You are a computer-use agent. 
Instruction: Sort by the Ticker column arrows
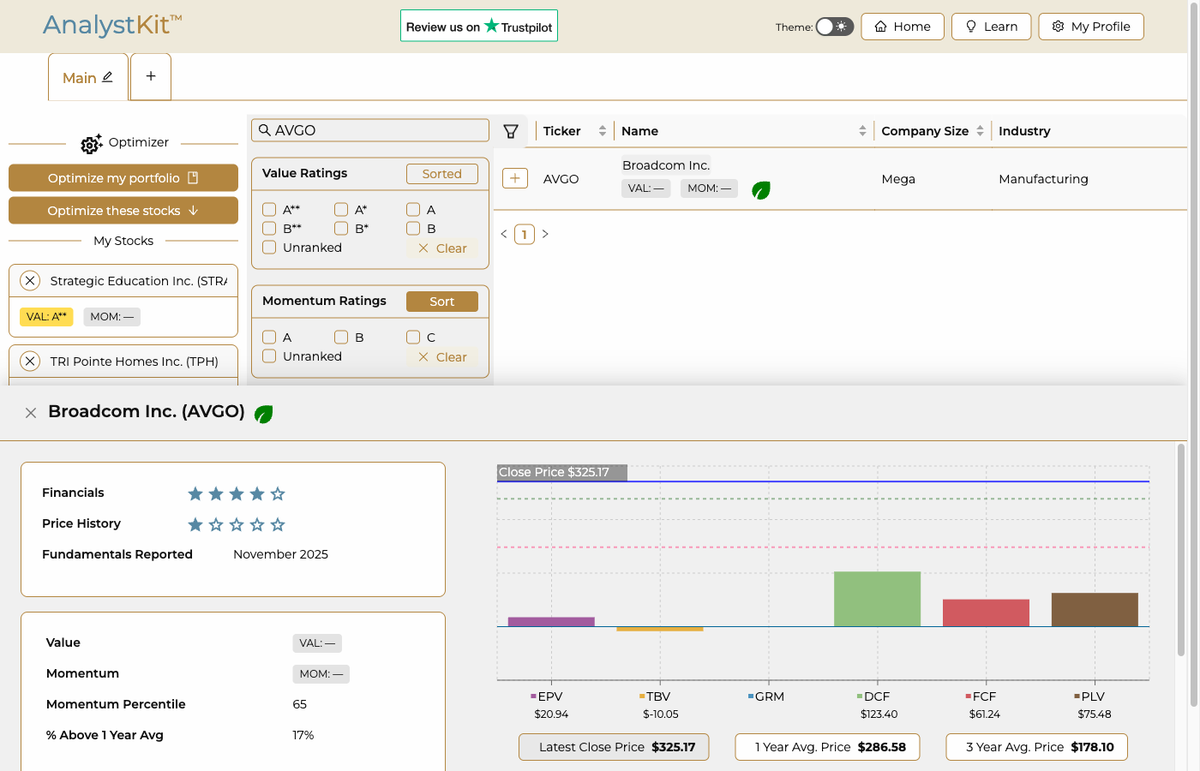602,131
